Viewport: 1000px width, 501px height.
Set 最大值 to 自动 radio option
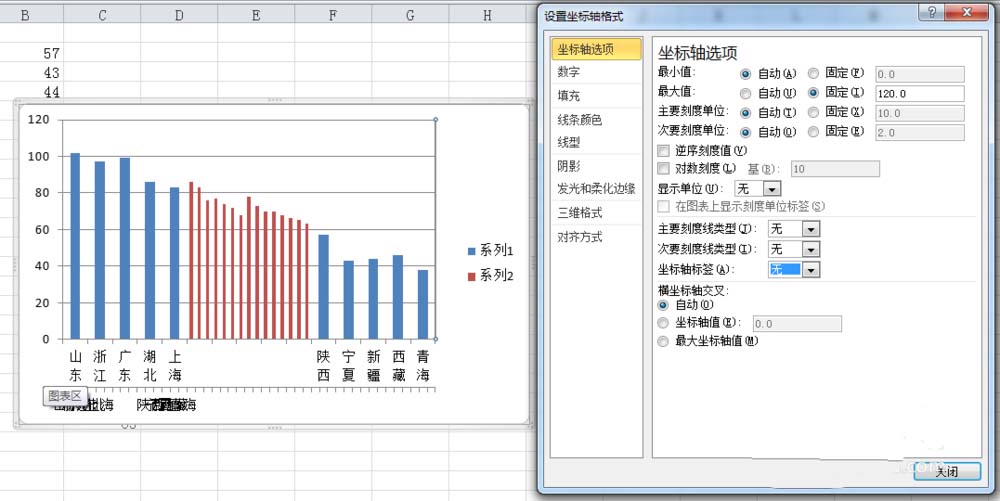(x=746, y=93)
